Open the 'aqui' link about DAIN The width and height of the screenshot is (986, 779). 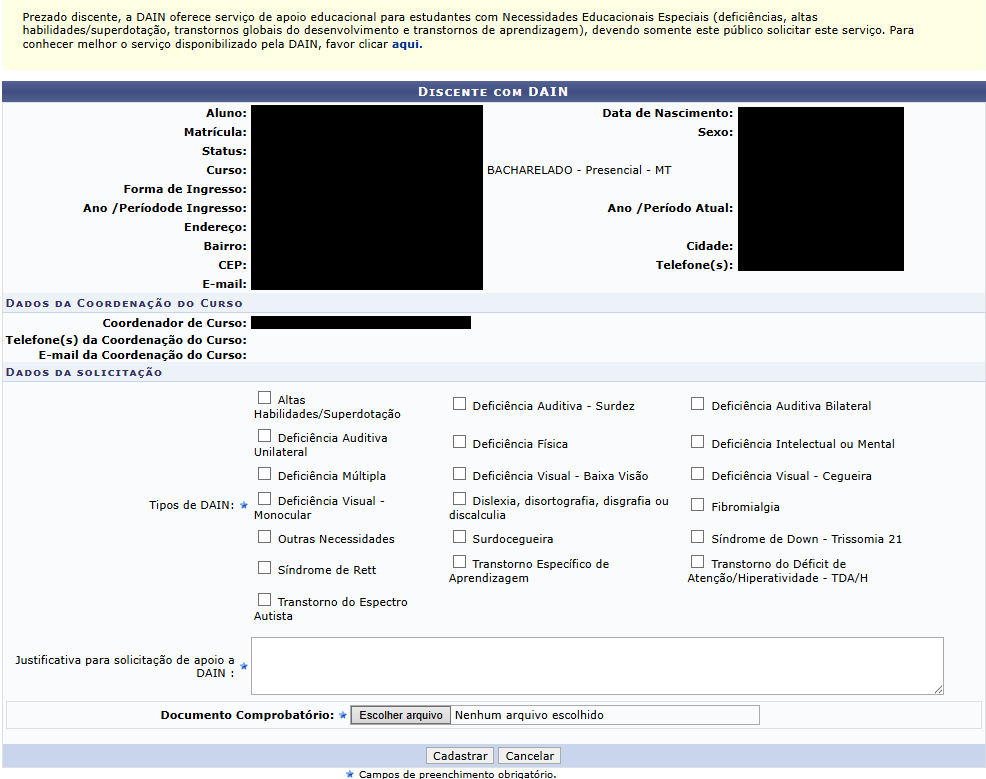pyautogui.click(x=406, y=44)
